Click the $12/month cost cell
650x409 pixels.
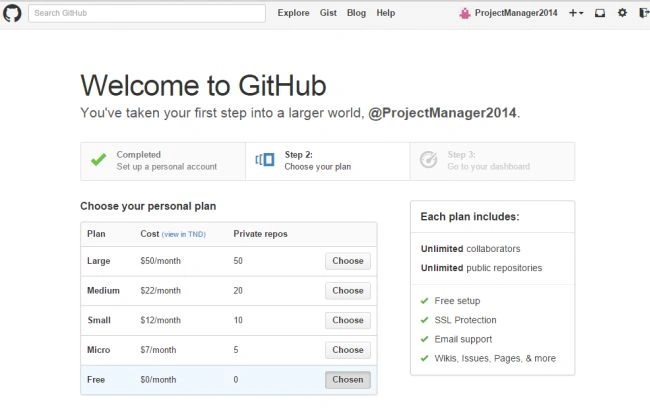[160, 320]
